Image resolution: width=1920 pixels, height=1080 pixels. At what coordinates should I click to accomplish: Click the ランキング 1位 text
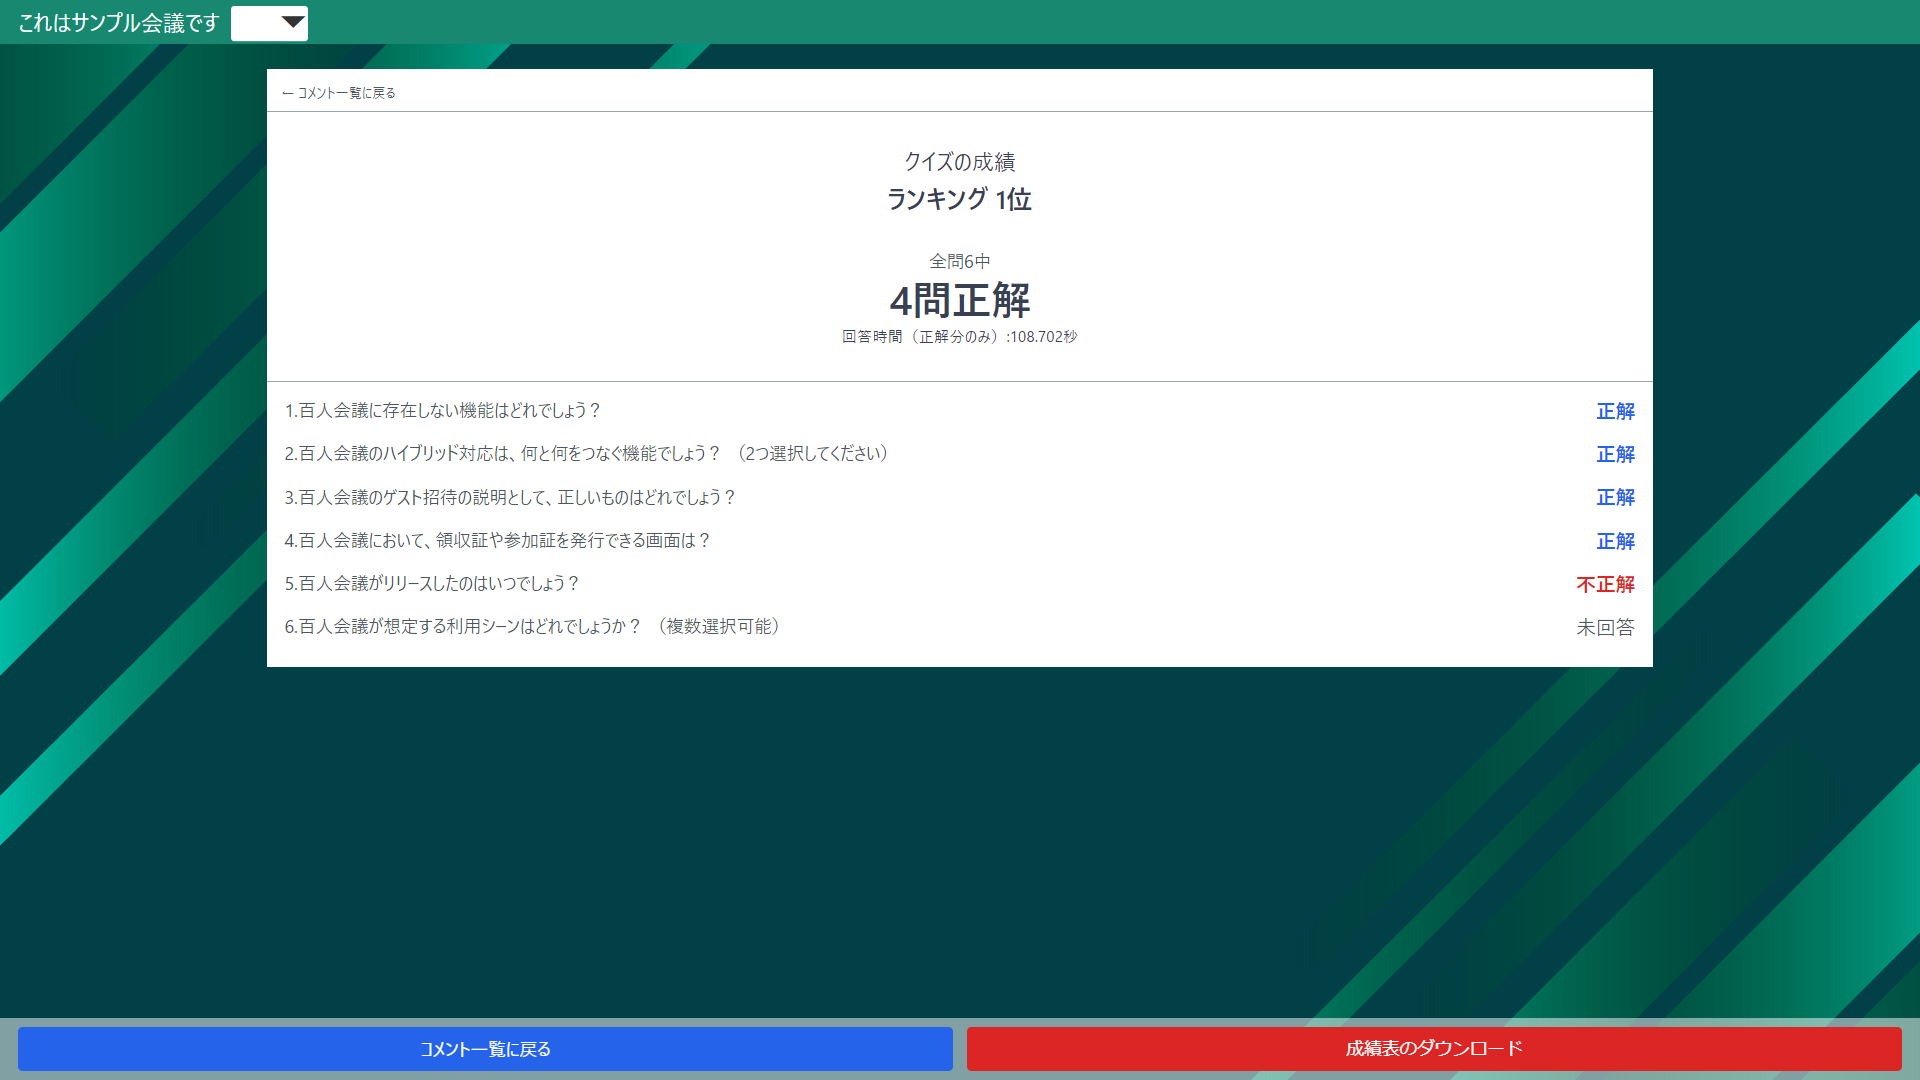pos(959,199)
